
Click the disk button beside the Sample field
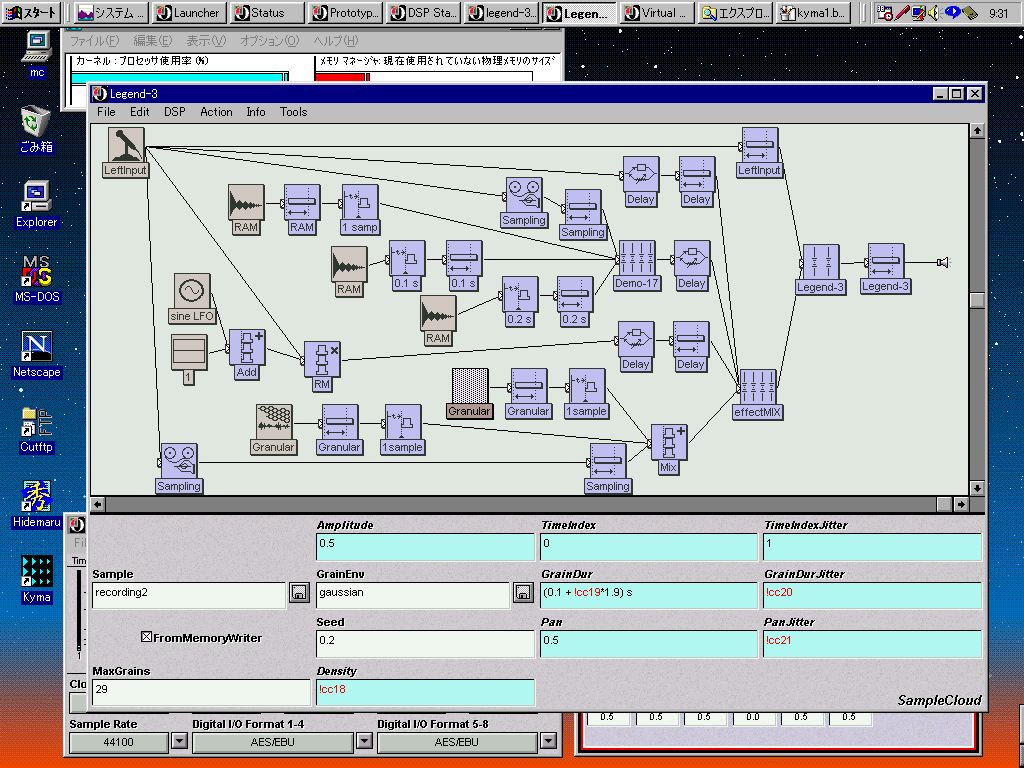pos(299,593)
